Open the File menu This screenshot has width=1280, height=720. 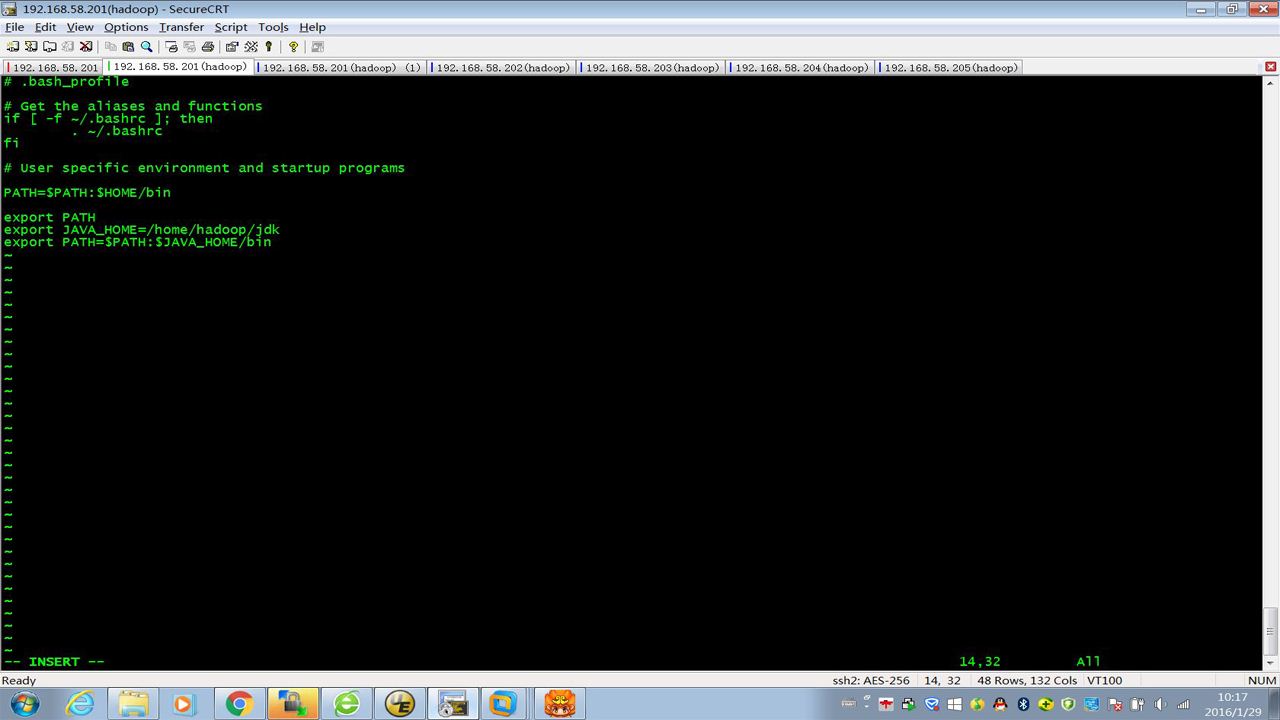coord(14,27)
